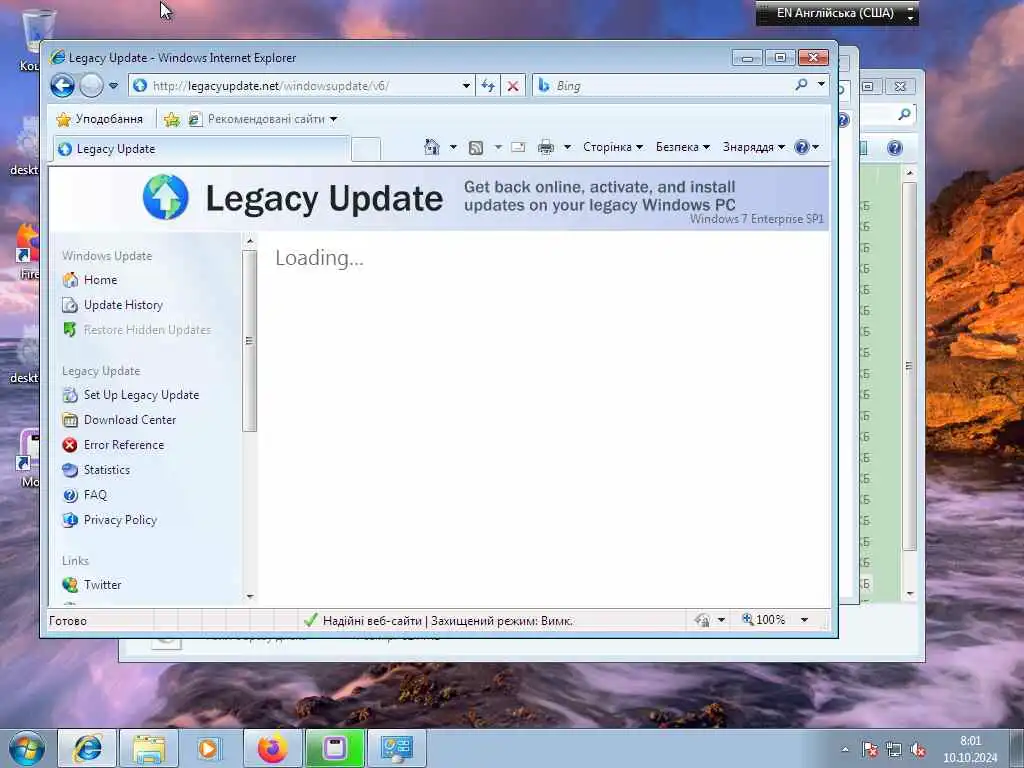Click the Forward navigation button

coord(91,86)
